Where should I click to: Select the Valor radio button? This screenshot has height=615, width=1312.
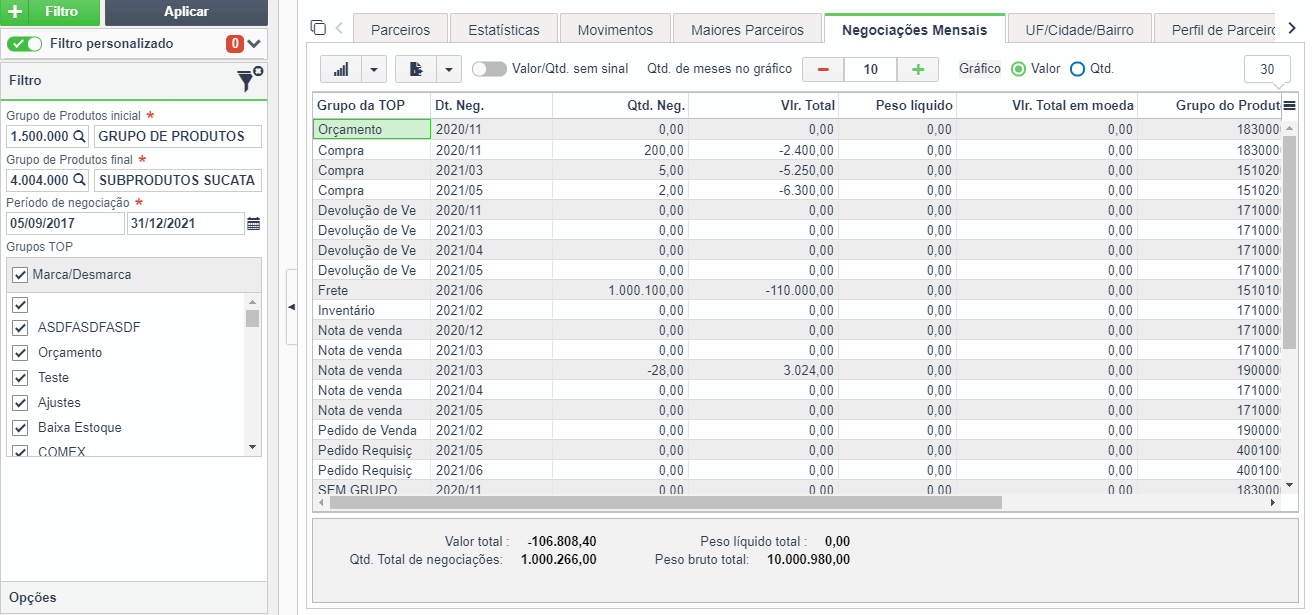tap(1019, 69)
